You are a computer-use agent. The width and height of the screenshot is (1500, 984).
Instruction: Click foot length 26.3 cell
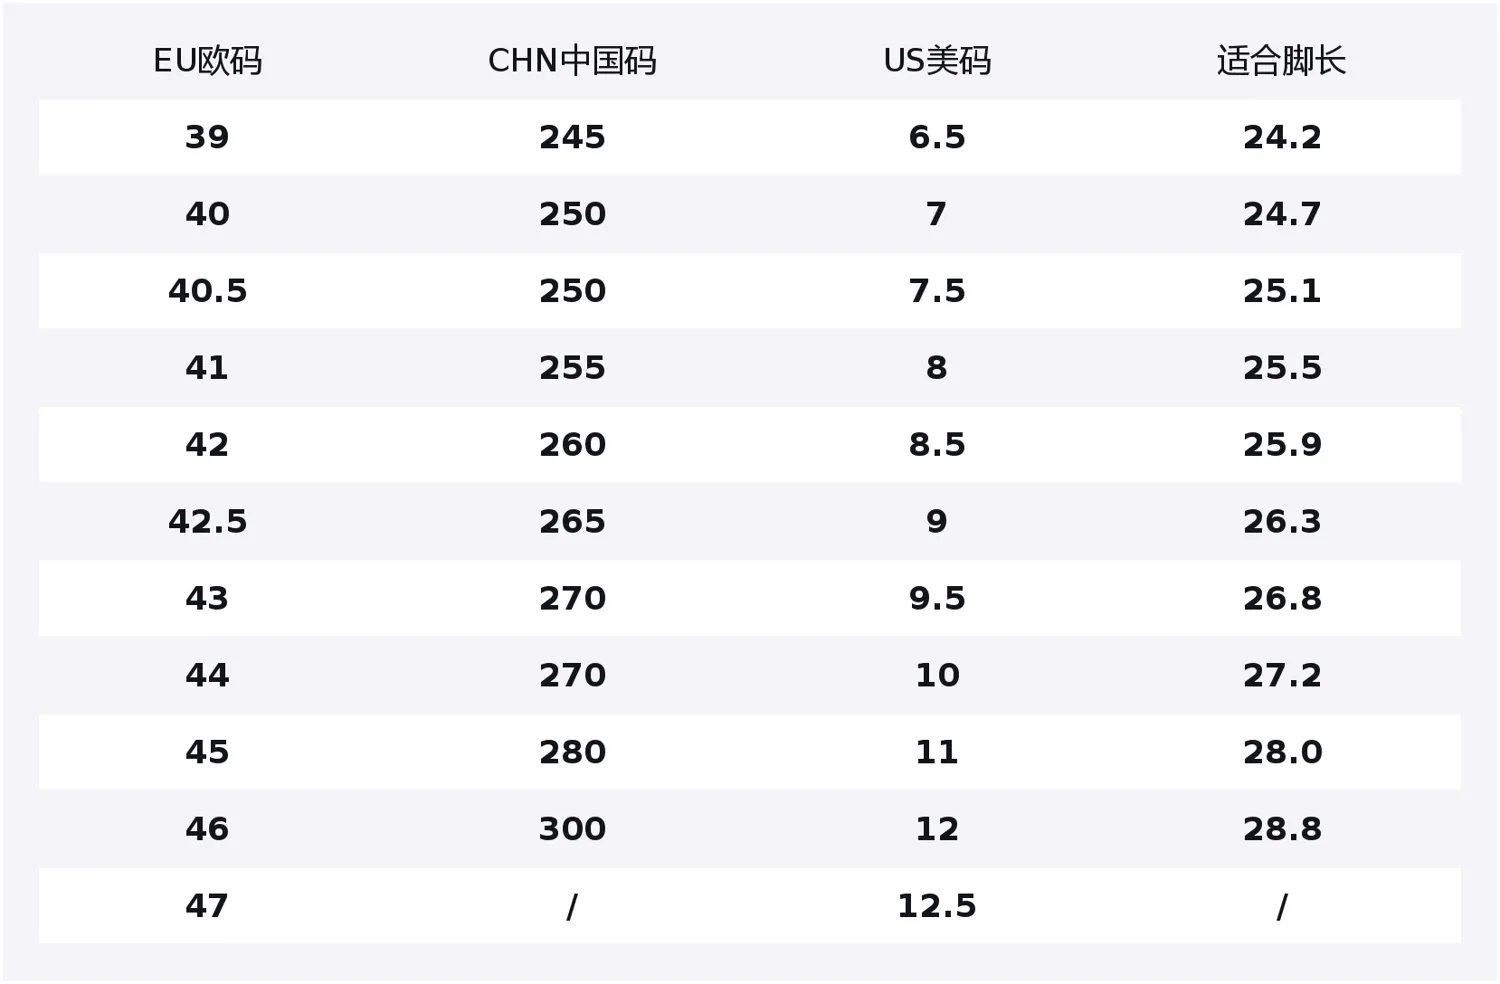pos(1282,522)
